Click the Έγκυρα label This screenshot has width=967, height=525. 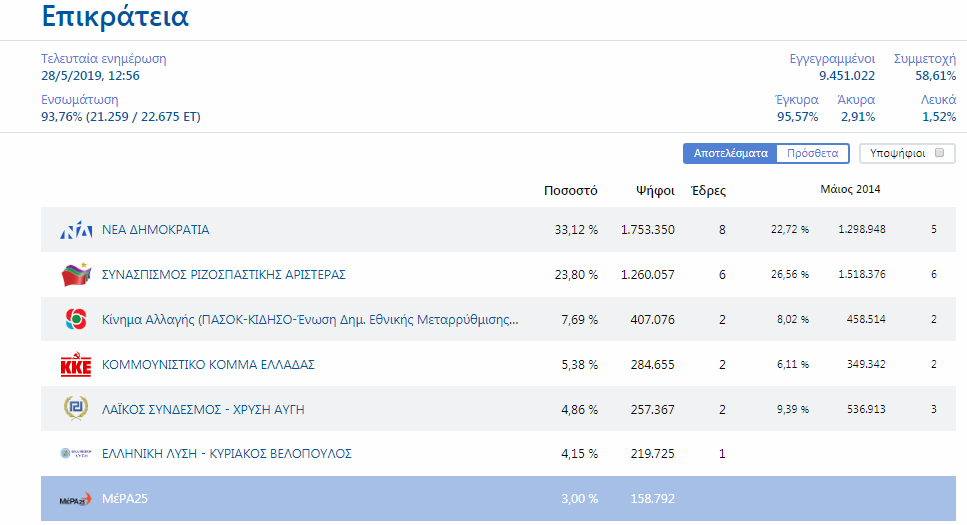pyautogui.click(x=797, y=99)
